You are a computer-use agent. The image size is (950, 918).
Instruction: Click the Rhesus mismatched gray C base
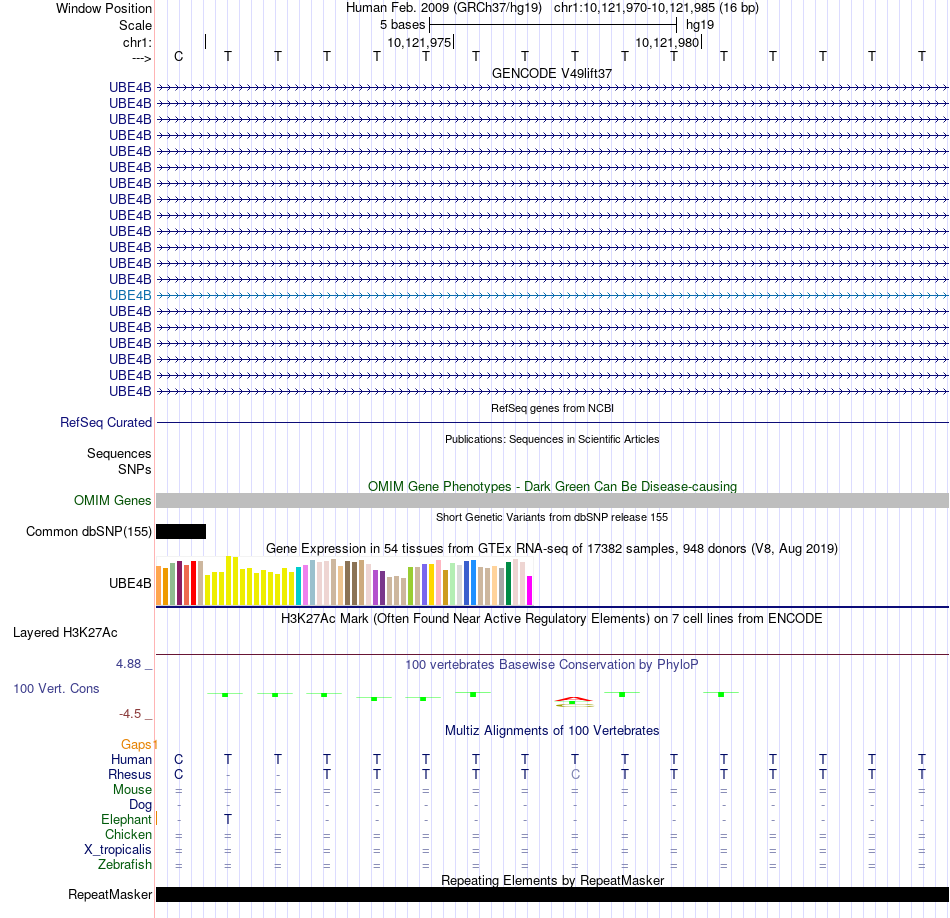(x=575, y=774)
